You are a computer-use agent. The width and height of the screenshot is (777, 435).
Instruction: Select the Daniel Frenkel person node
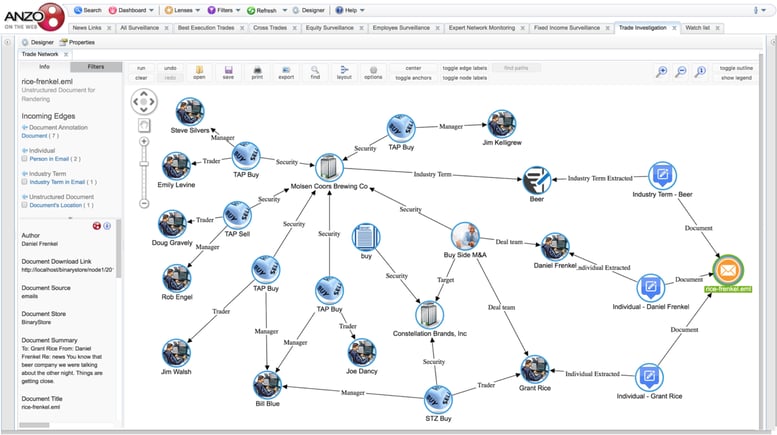(x=555, y=247)
